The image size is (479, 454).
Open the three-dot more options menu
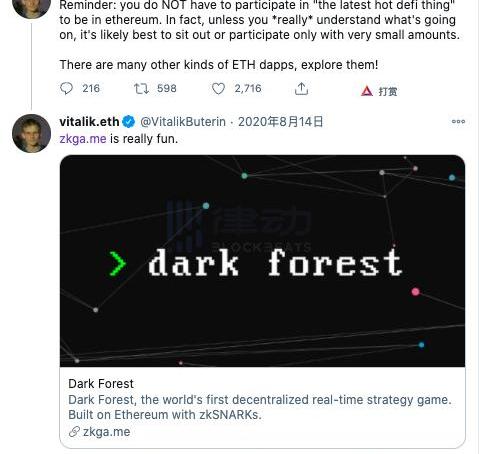[458, 122]
